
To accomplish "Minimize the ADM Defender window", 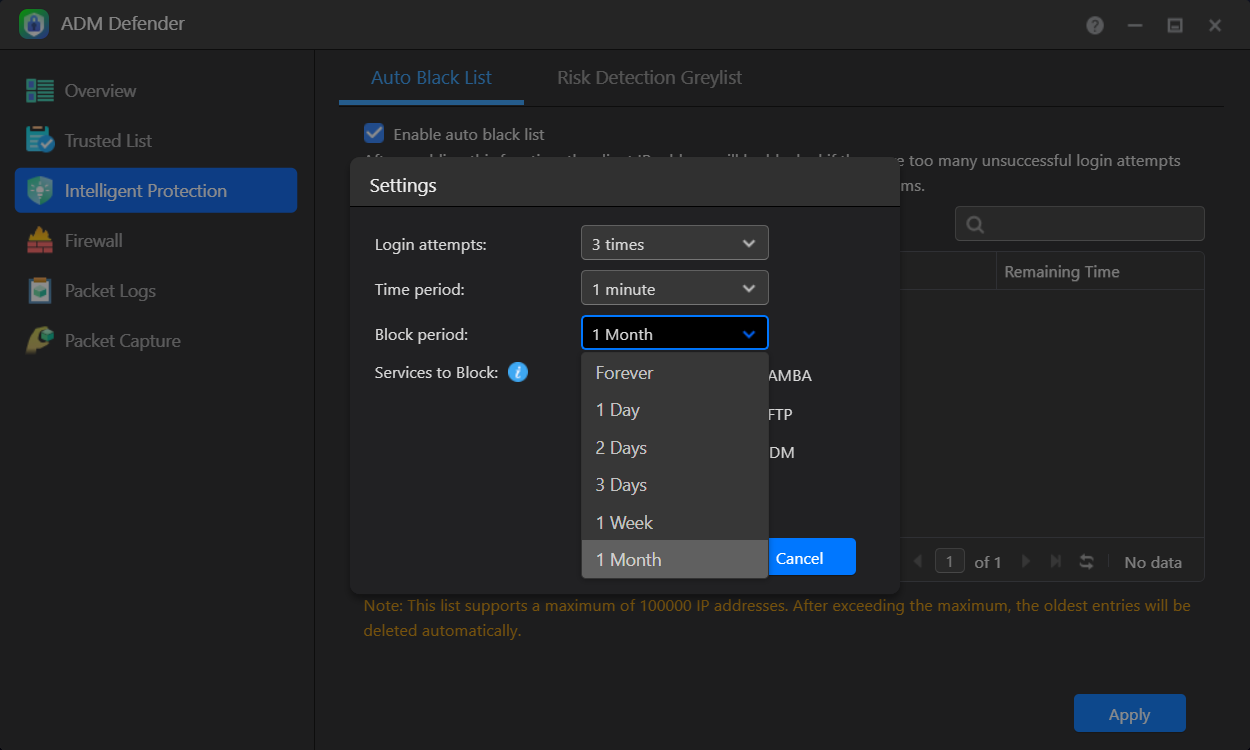I will coord(1135,25).
